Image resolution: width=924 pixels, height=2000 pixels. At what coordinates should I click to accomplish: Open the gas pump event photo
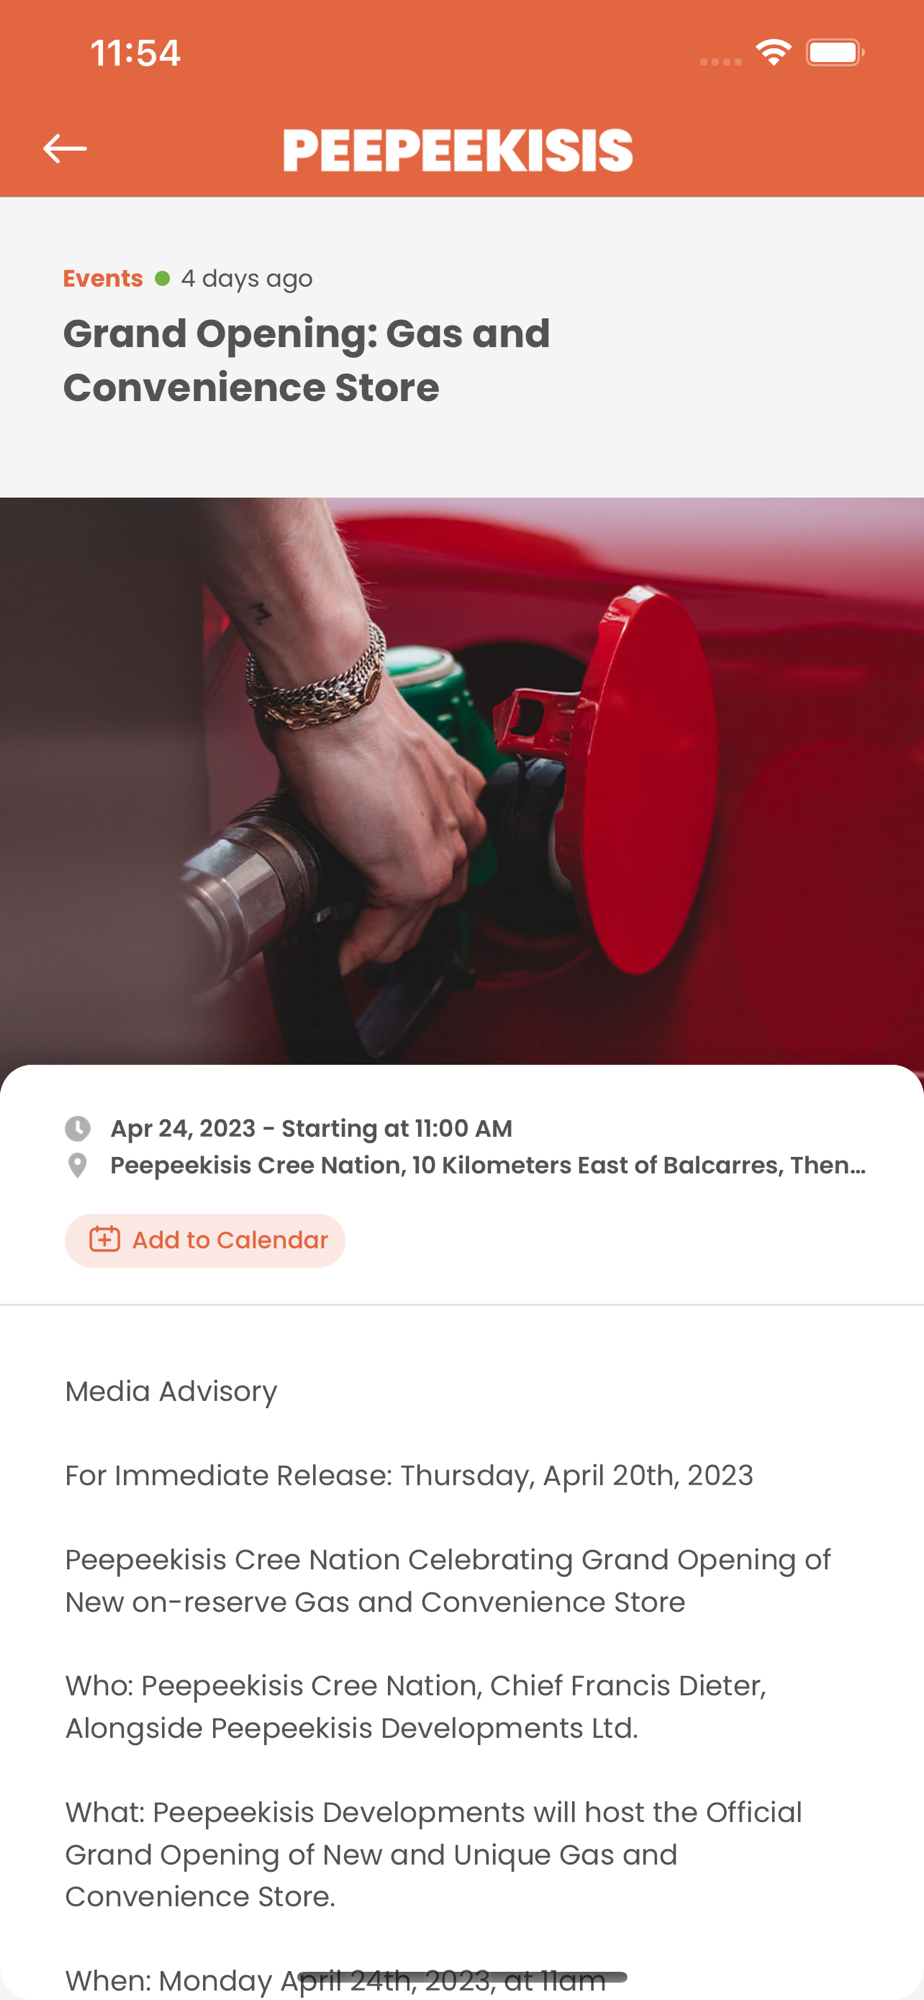click(x=462, y=781)
